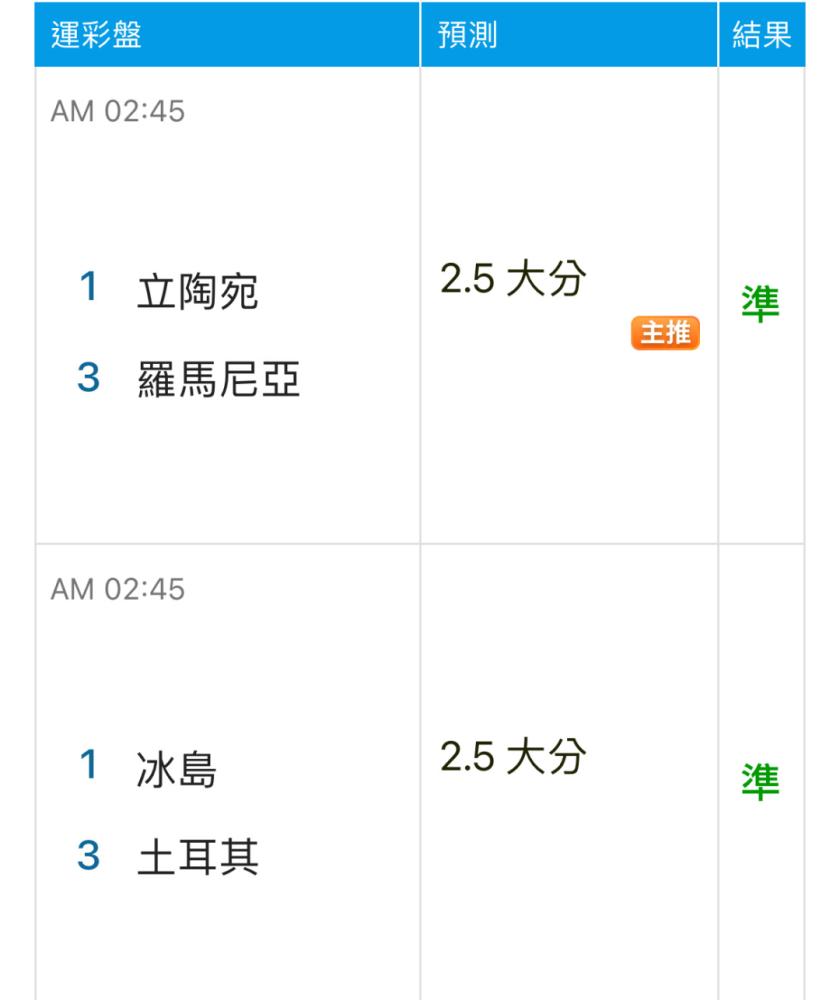The height and width of the screenshot is (1000, 840).
Task: Select the 冰島 vs 土耳其 match cell
Action: [x=228, y=772]
